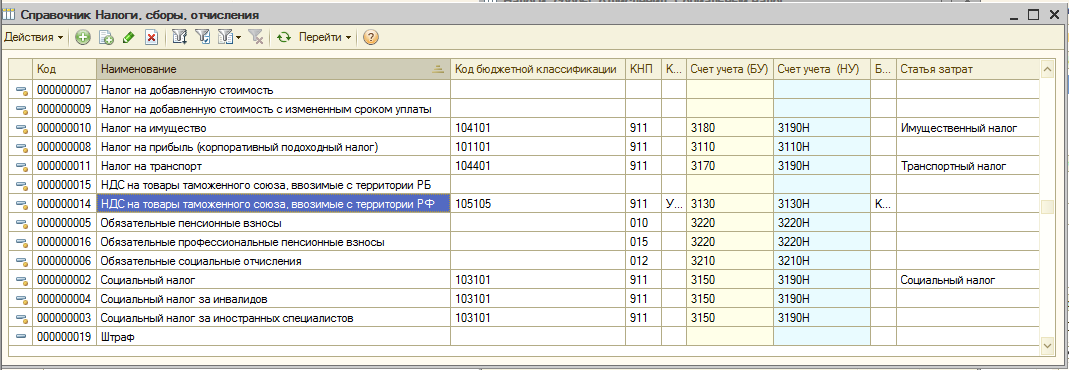The height and width of the screenshot is (370, 1069).
Task: Select the Штраф row name
Action: tap(273, 337)
